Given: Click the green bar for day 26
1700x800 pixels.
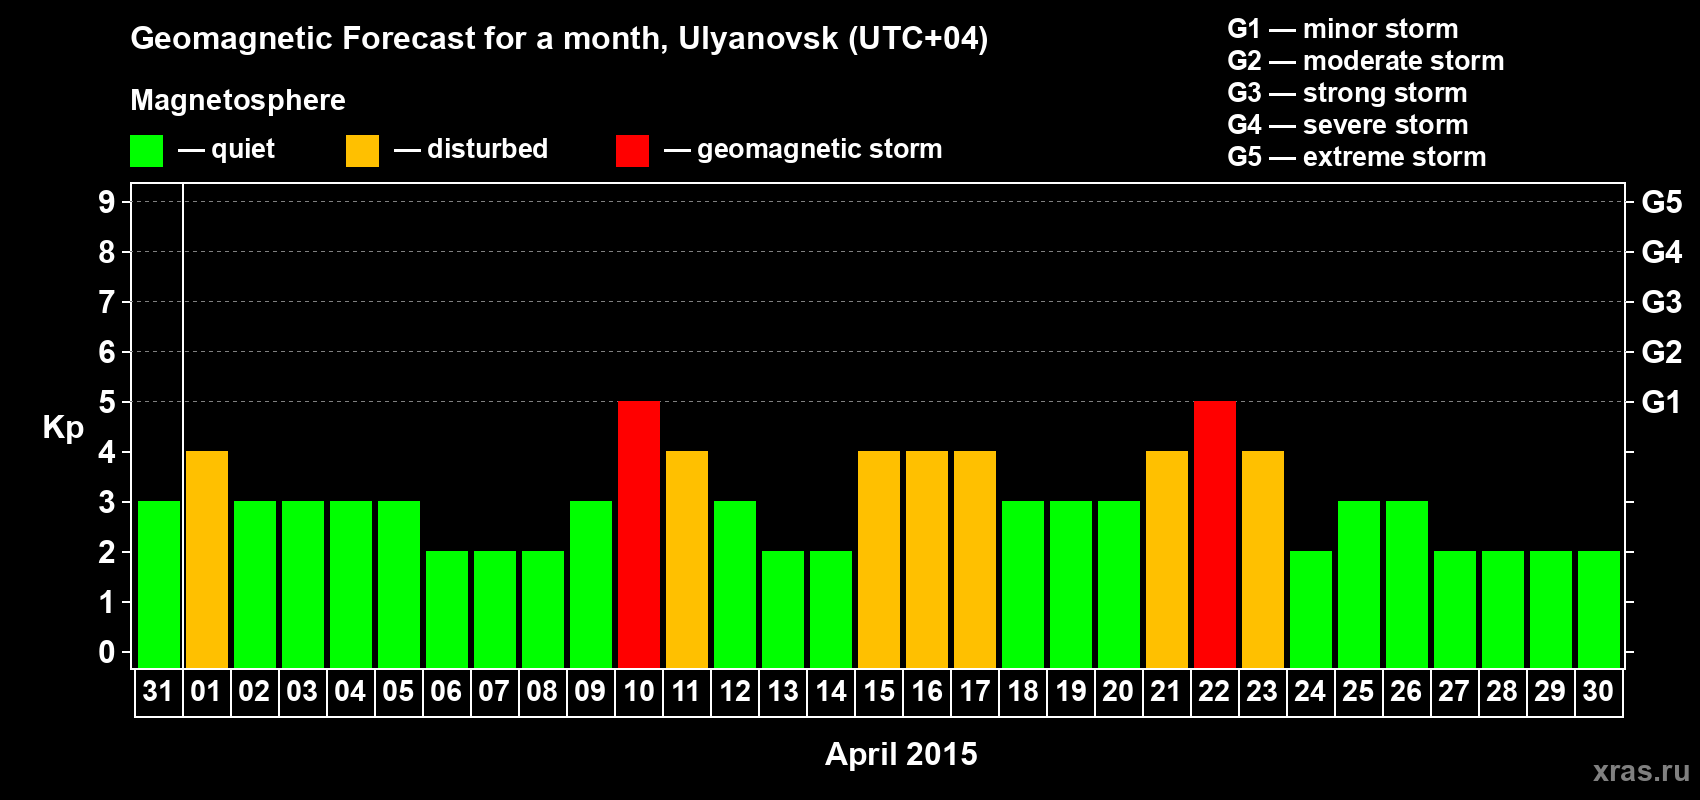Looking at the screenshot, I should [x=1407, y=584].
